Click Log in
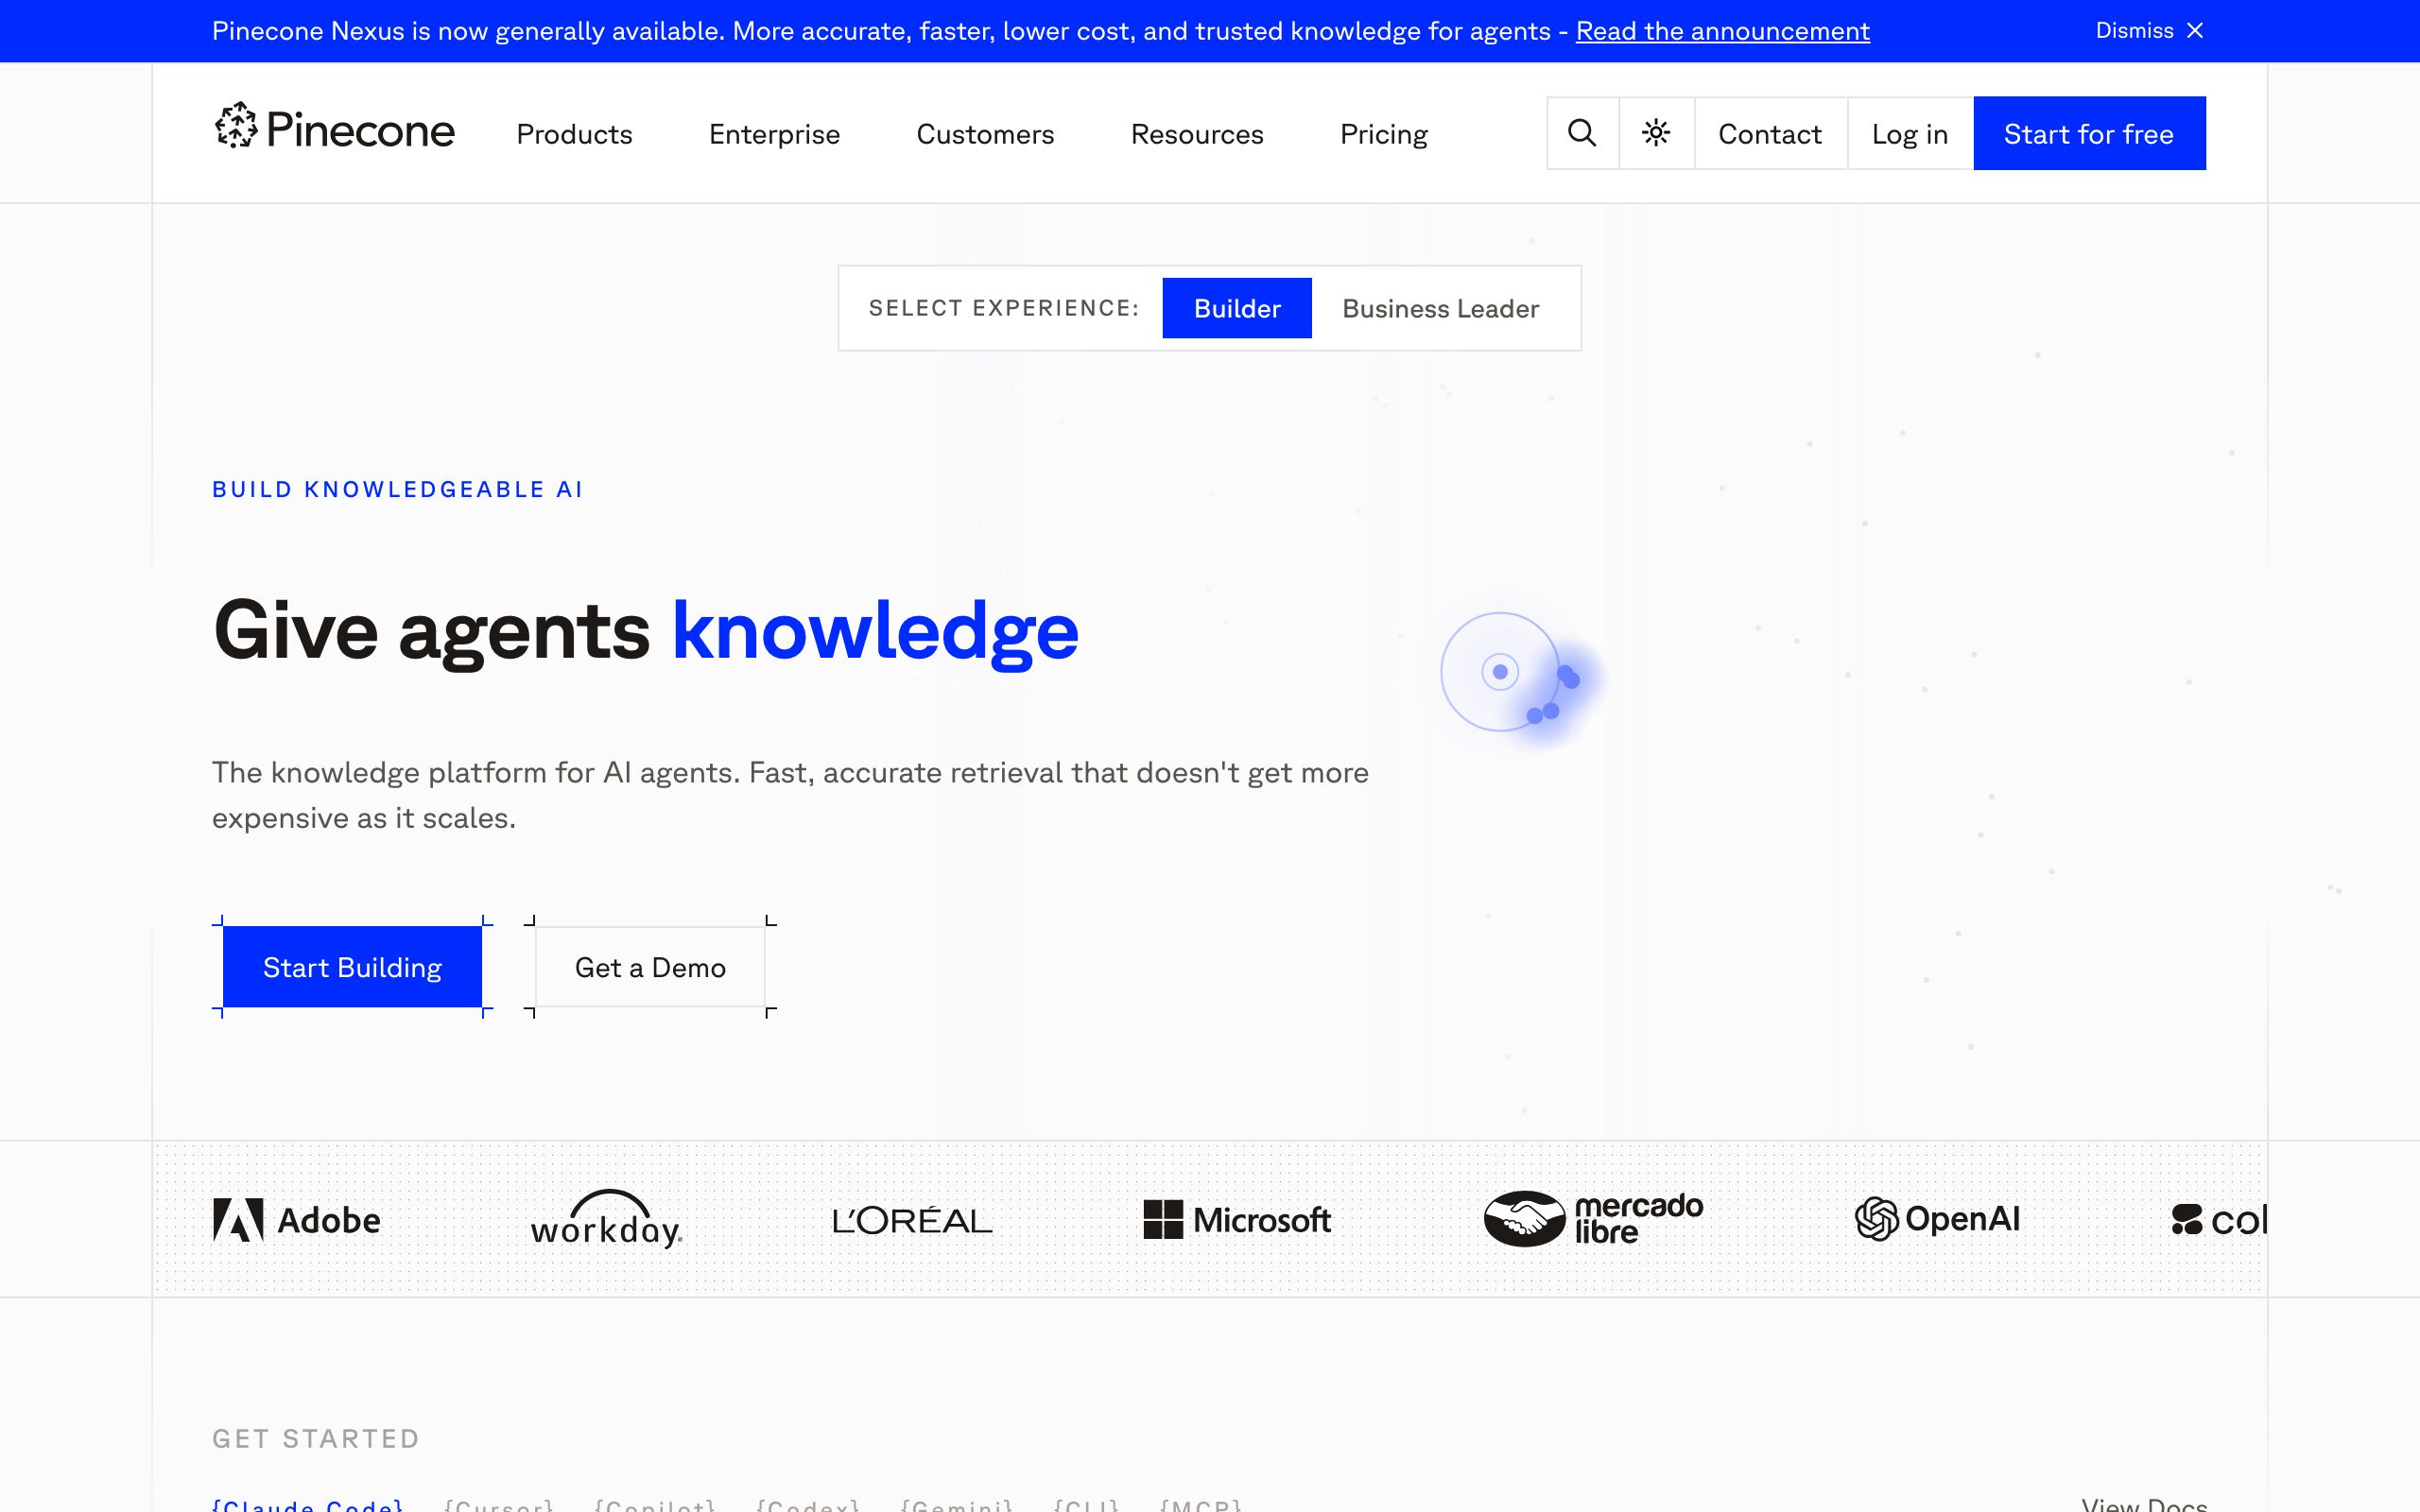2420x1512 pixels. click(x=1910, y=133)
